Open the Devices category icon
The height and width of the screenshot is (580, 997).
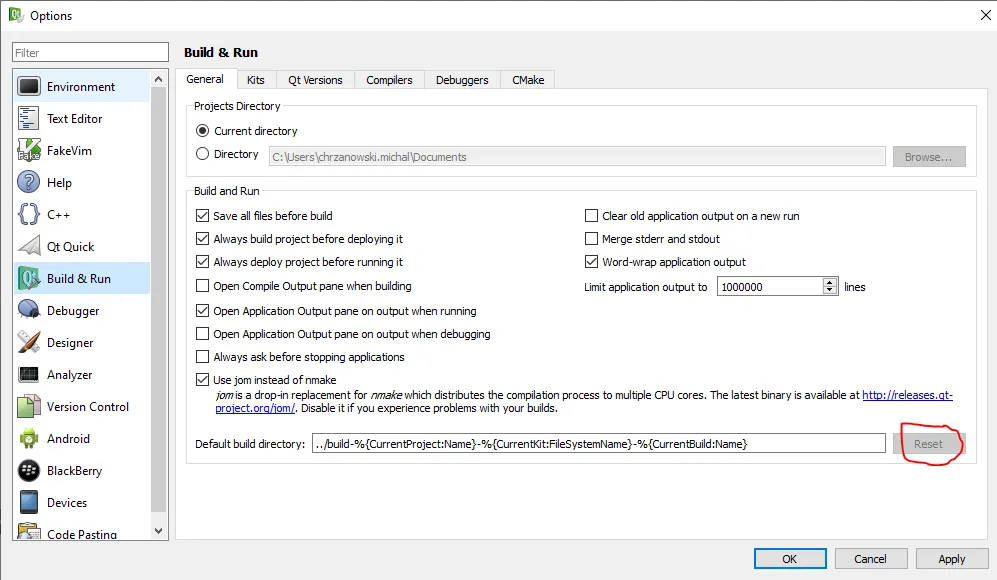(x=29, y=502)
